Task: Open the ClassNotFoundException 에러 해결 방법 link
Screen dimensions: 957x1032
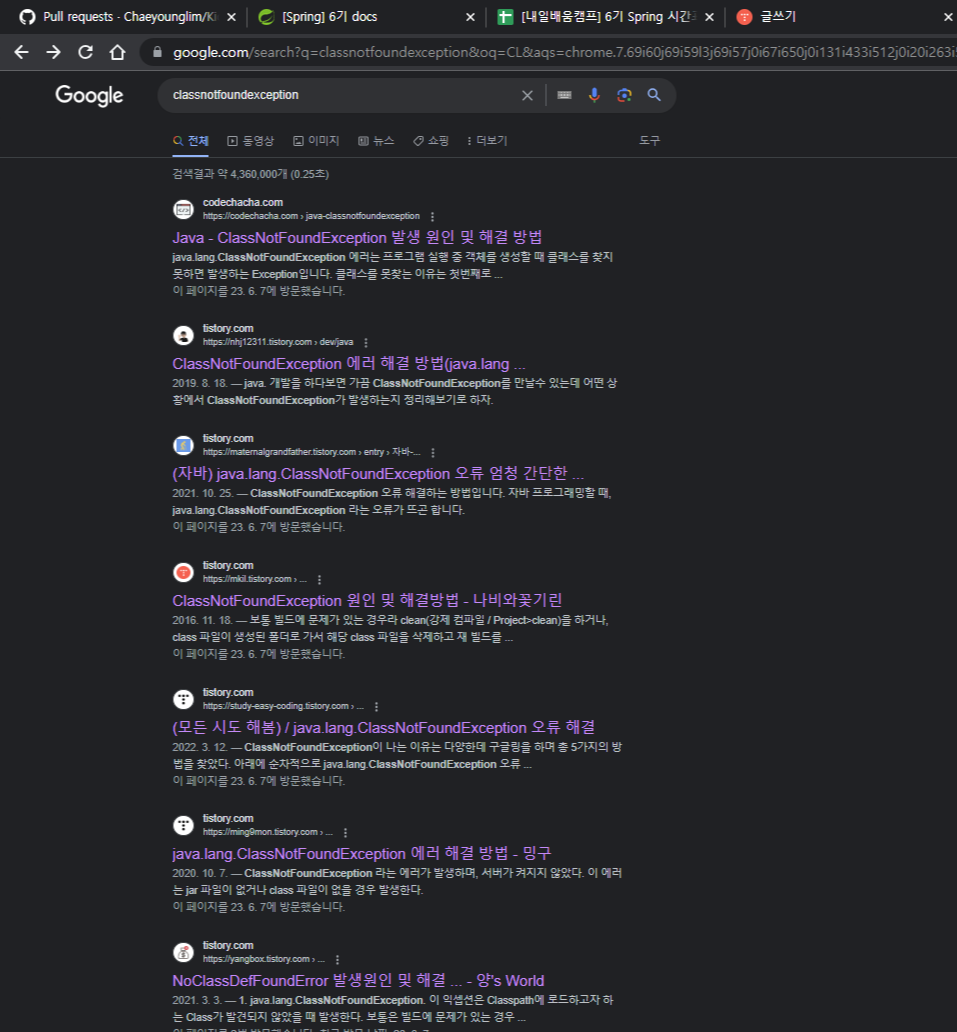Action: (349, 364)
